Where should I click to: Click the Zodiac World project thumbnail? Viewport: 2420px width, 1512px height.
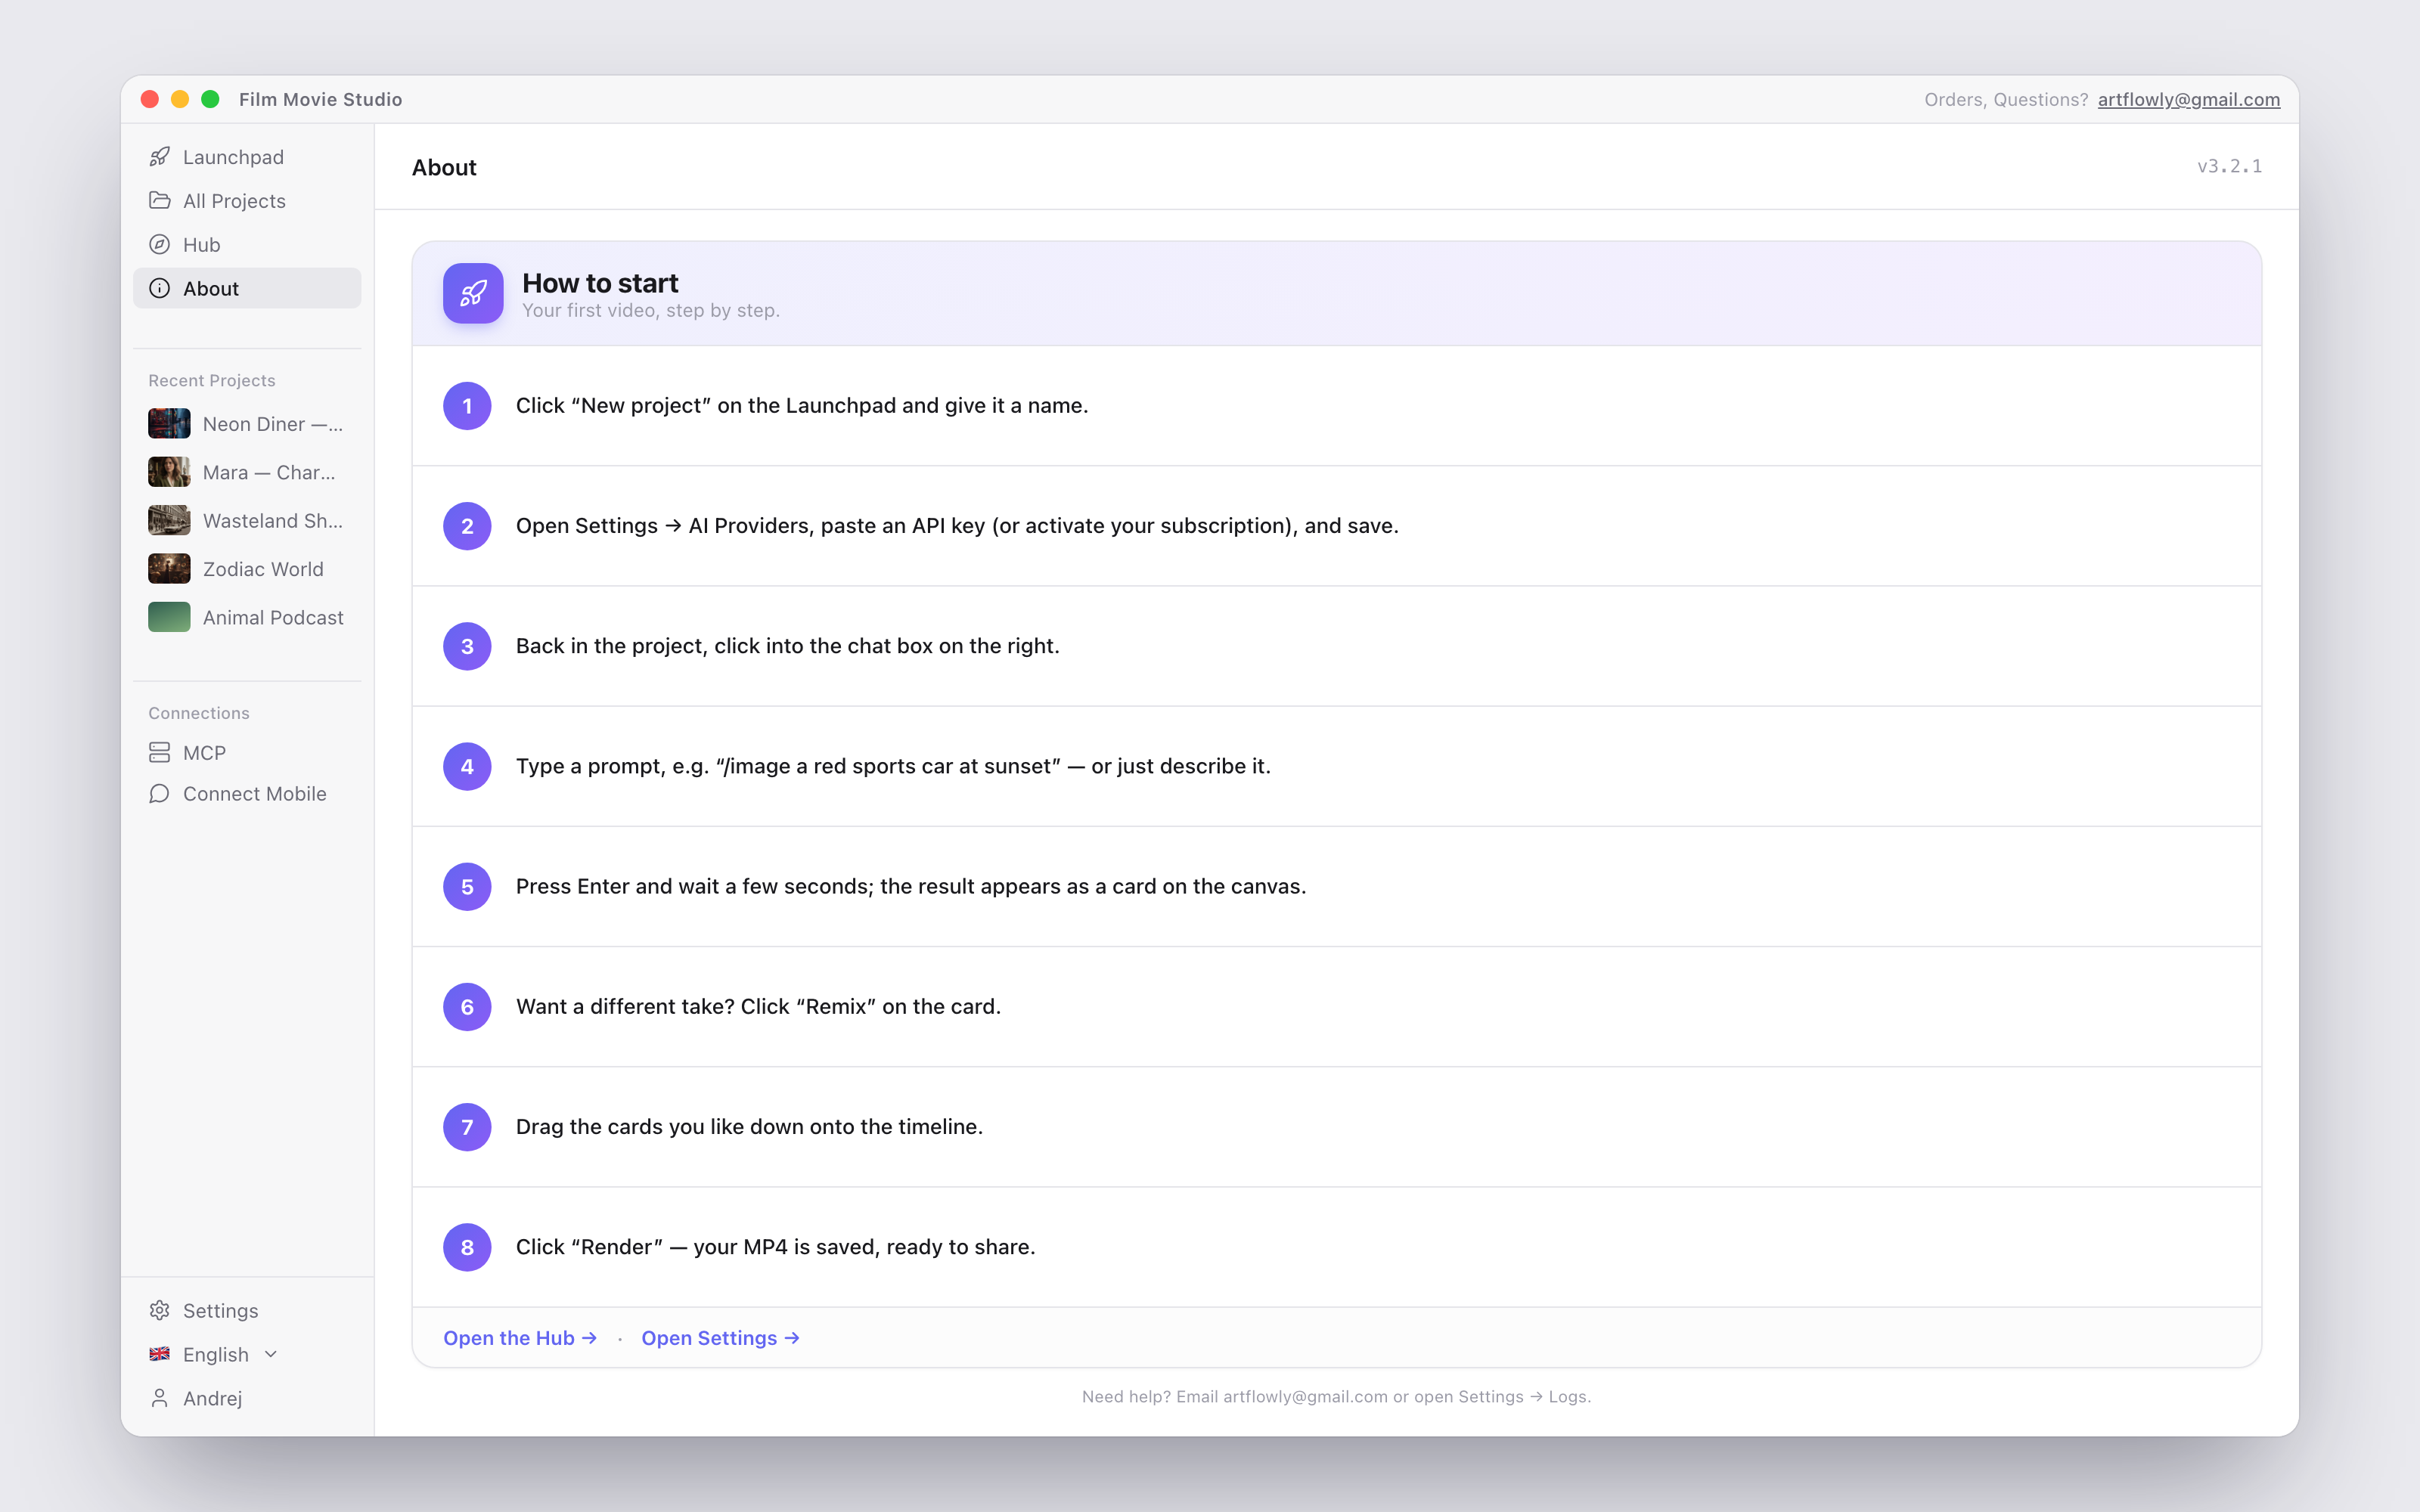click(169, 569)
